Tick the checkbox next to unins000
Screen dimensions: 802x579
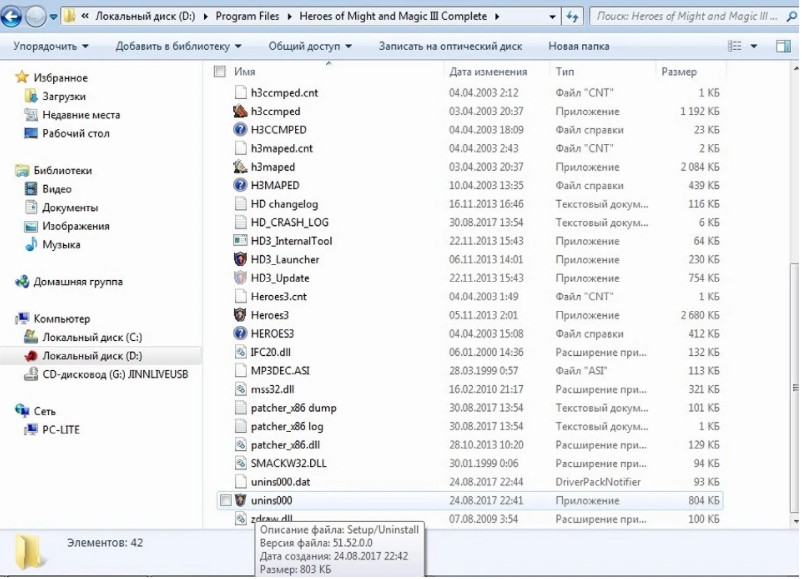coord(225,500)
